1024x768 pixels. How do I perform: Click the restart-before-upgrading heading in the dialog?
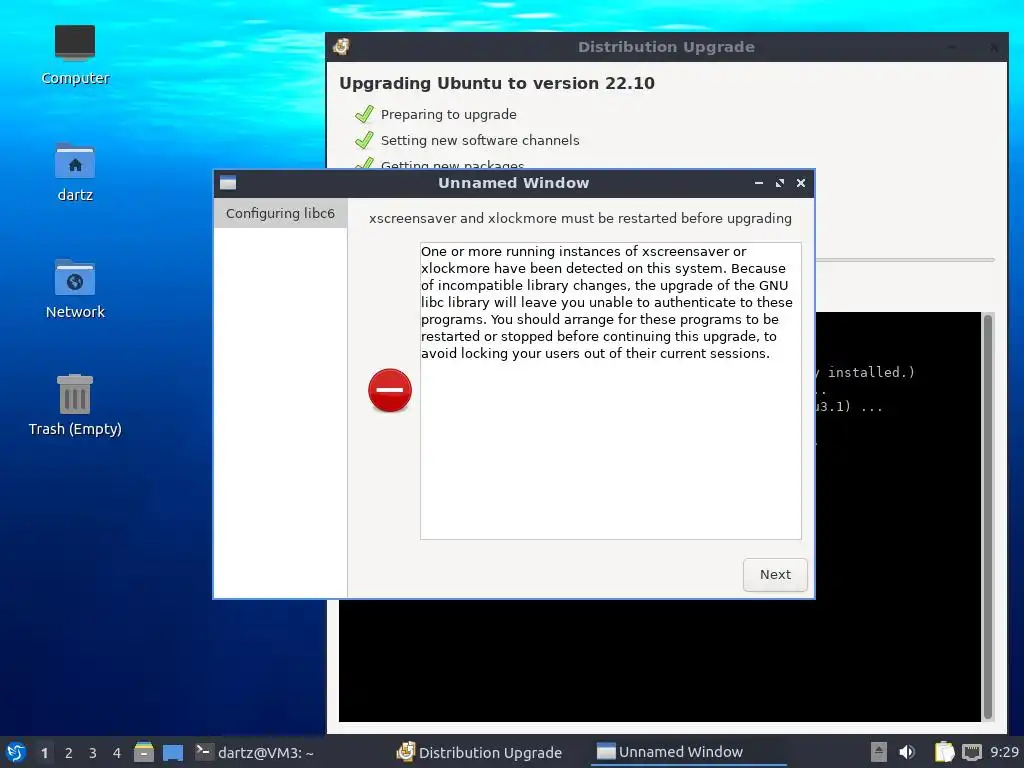[x=580, y=219]
